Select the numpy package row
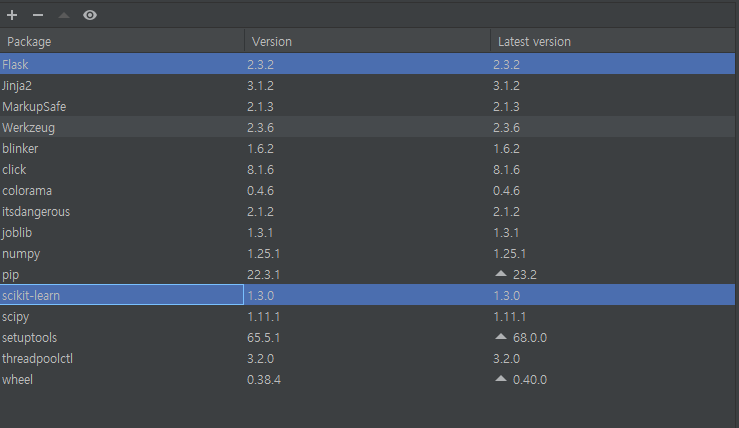The image size is (739, 428). tap(368, 254)
